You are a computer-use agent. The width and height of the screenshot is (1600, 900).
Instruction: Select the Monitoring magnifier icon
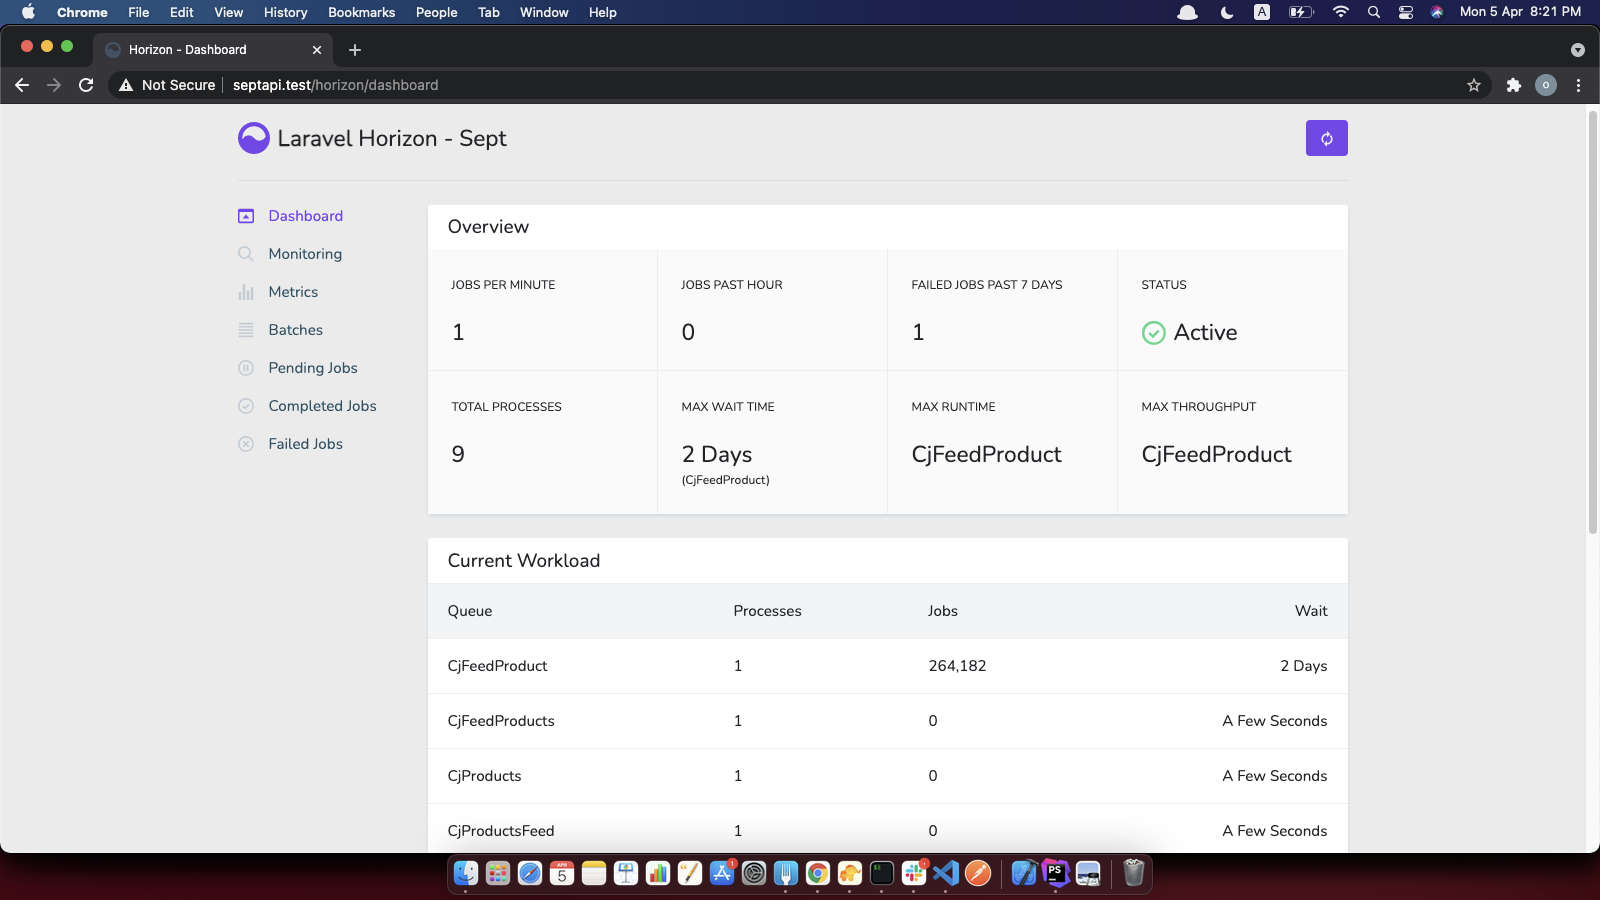[246, 253]
